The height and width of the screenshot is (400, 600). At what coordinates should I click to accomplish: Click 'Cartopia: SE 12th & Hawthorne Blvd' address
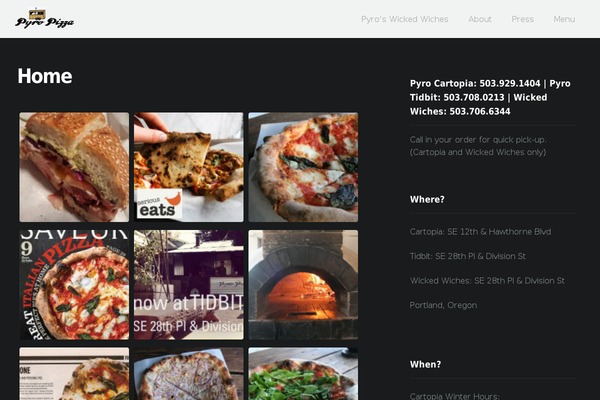pyautogui.click(x=480, y=232)
